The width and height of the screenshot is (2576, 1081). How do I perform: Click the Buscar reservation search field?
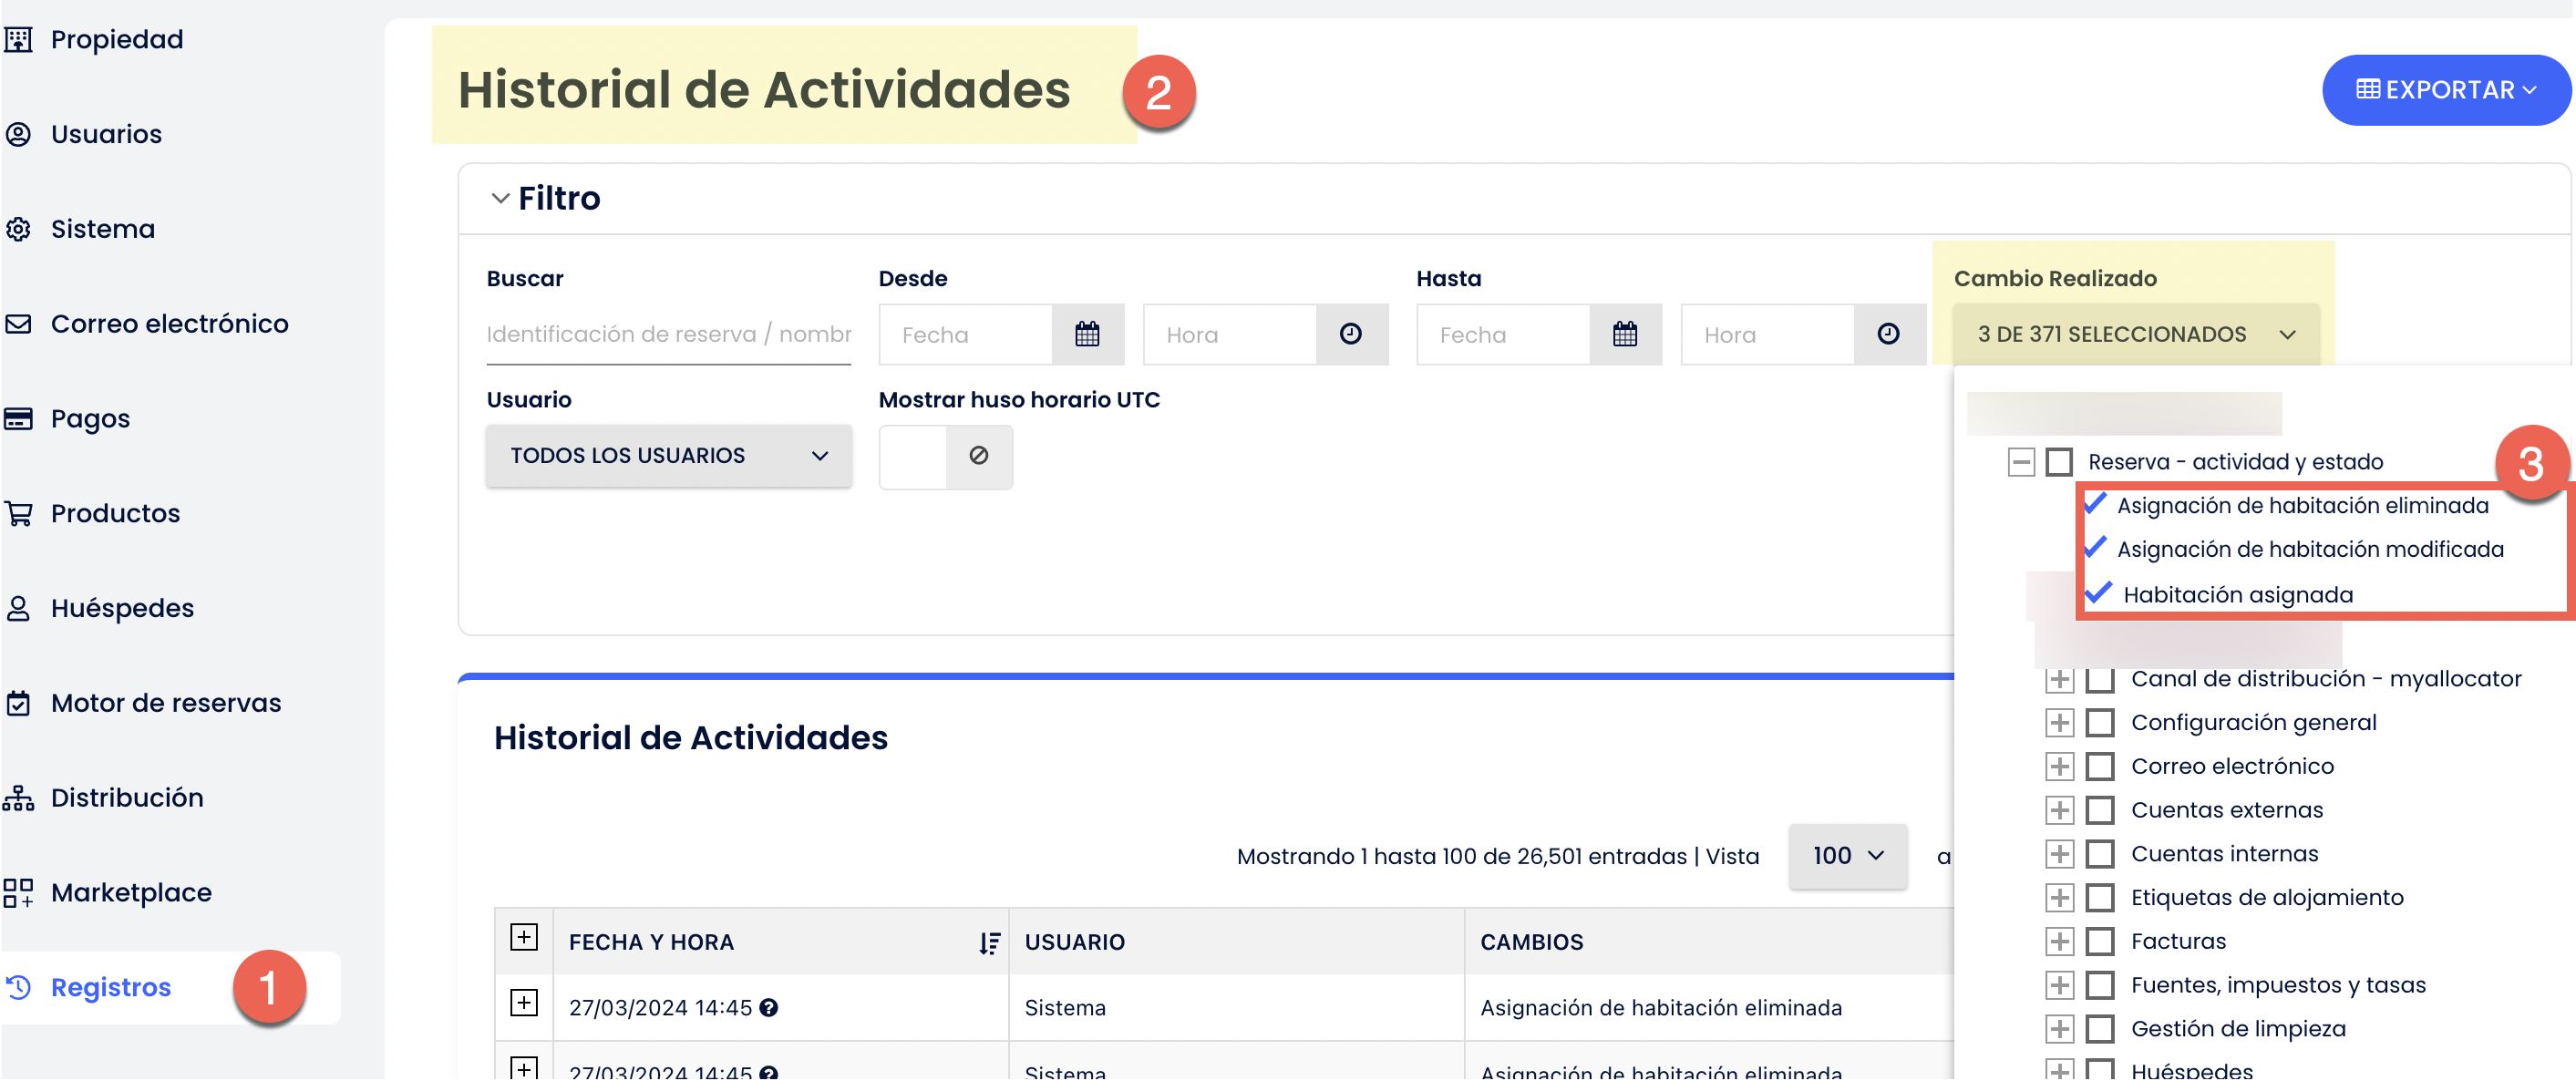668,334
